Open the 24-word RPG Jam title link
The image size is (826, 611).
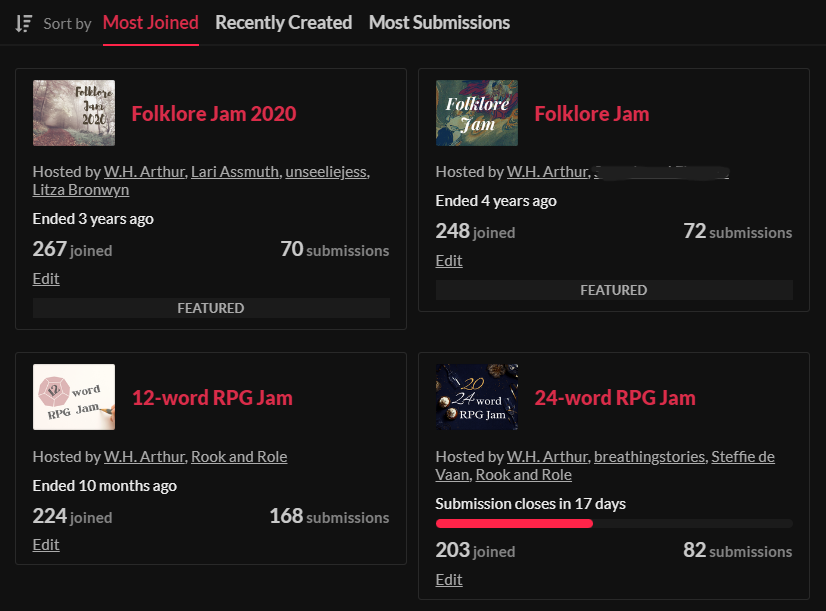[x=615, y=398]
